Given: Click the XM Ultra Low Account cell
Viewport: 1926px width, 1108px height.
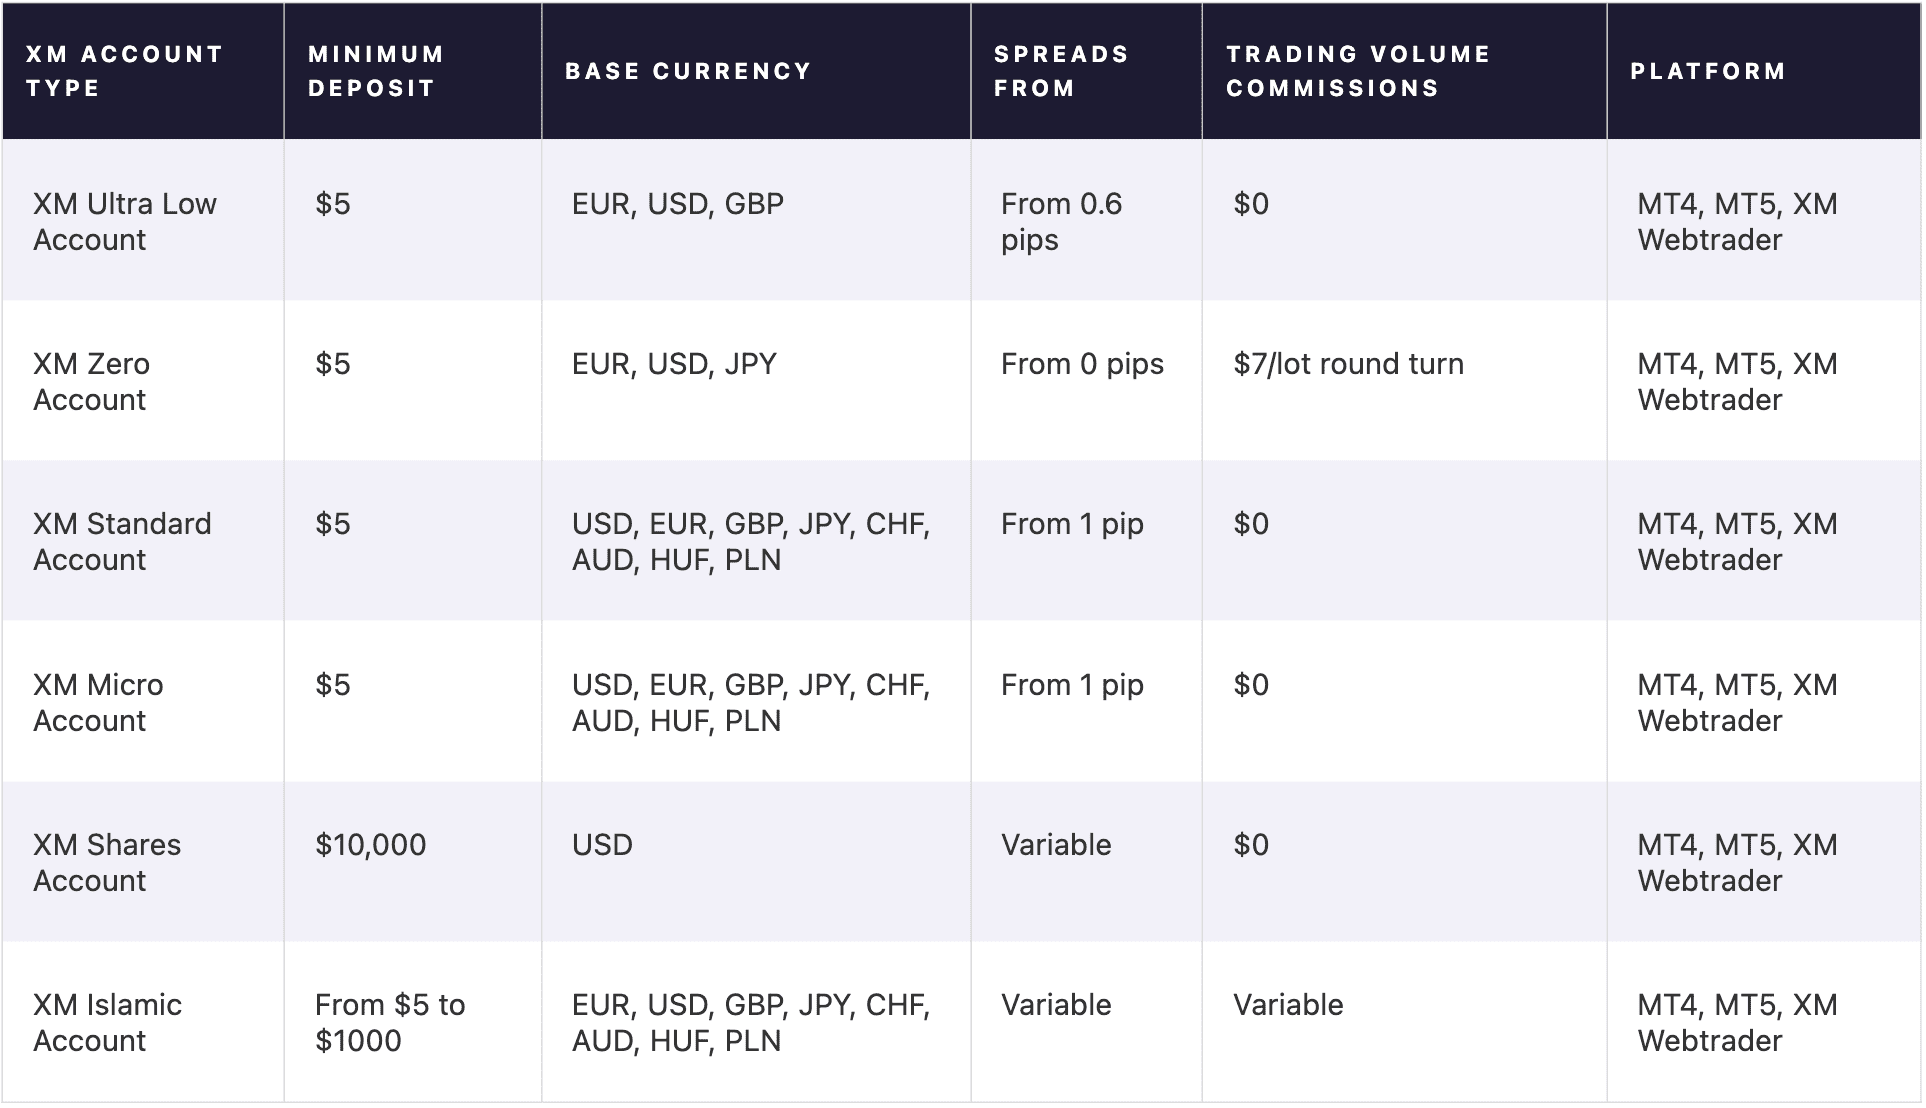Looking at the screenshot, I should click(x=125, y=222).
